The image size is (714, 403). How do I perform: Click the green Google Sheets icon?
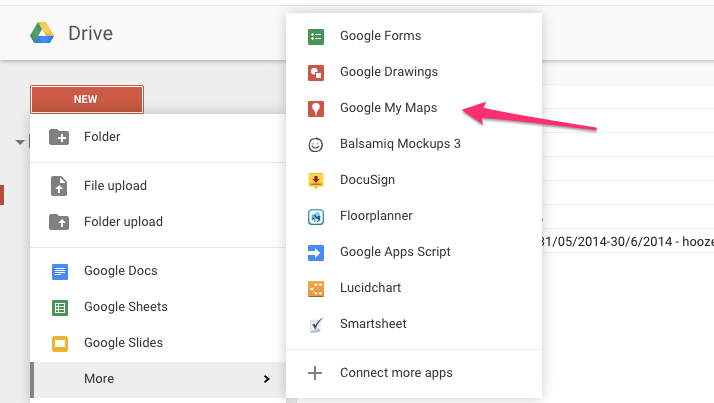point(60,307)
